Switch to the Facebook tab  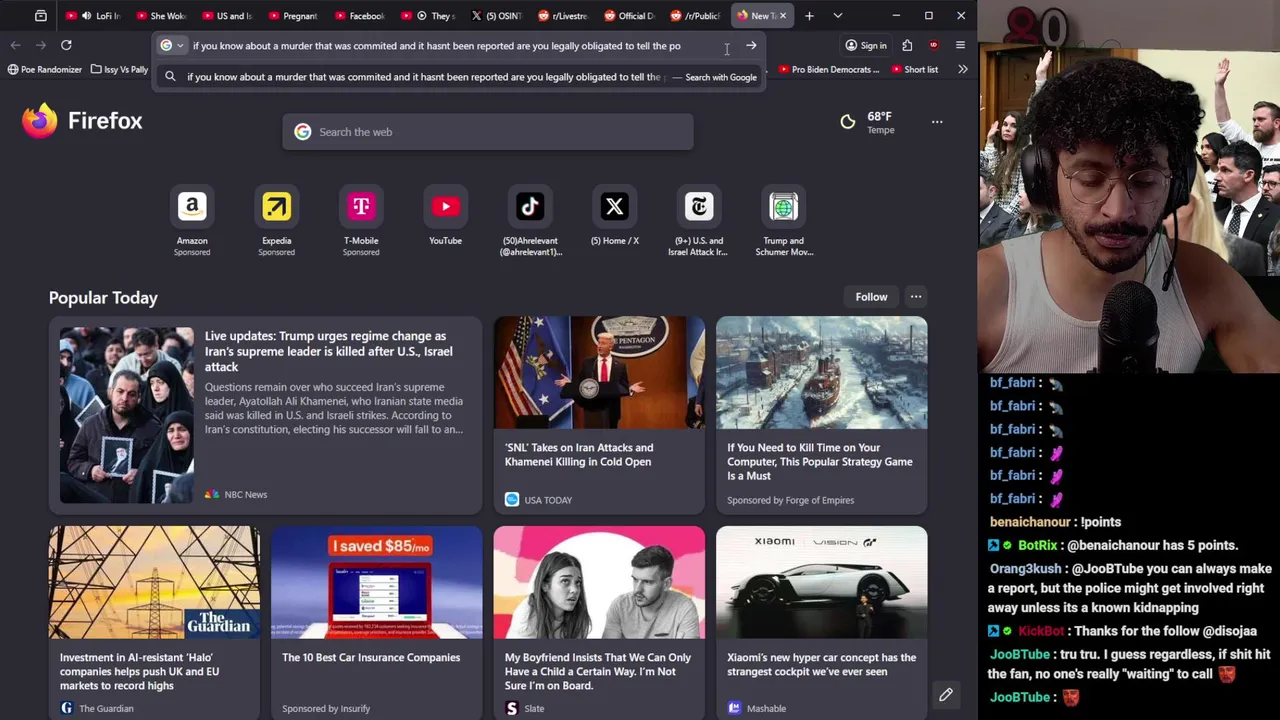tap(360, 16)
